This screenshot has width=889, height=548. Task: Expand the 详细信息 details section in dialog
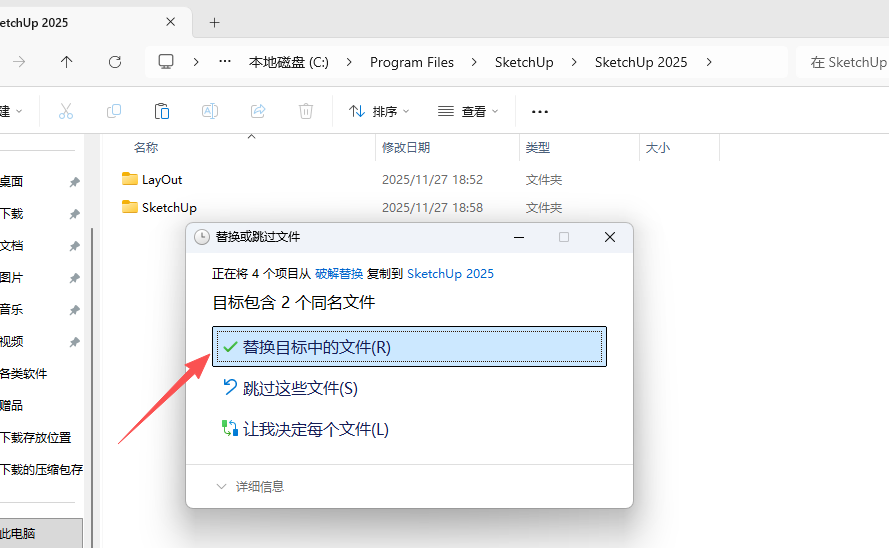pos(250,486)
